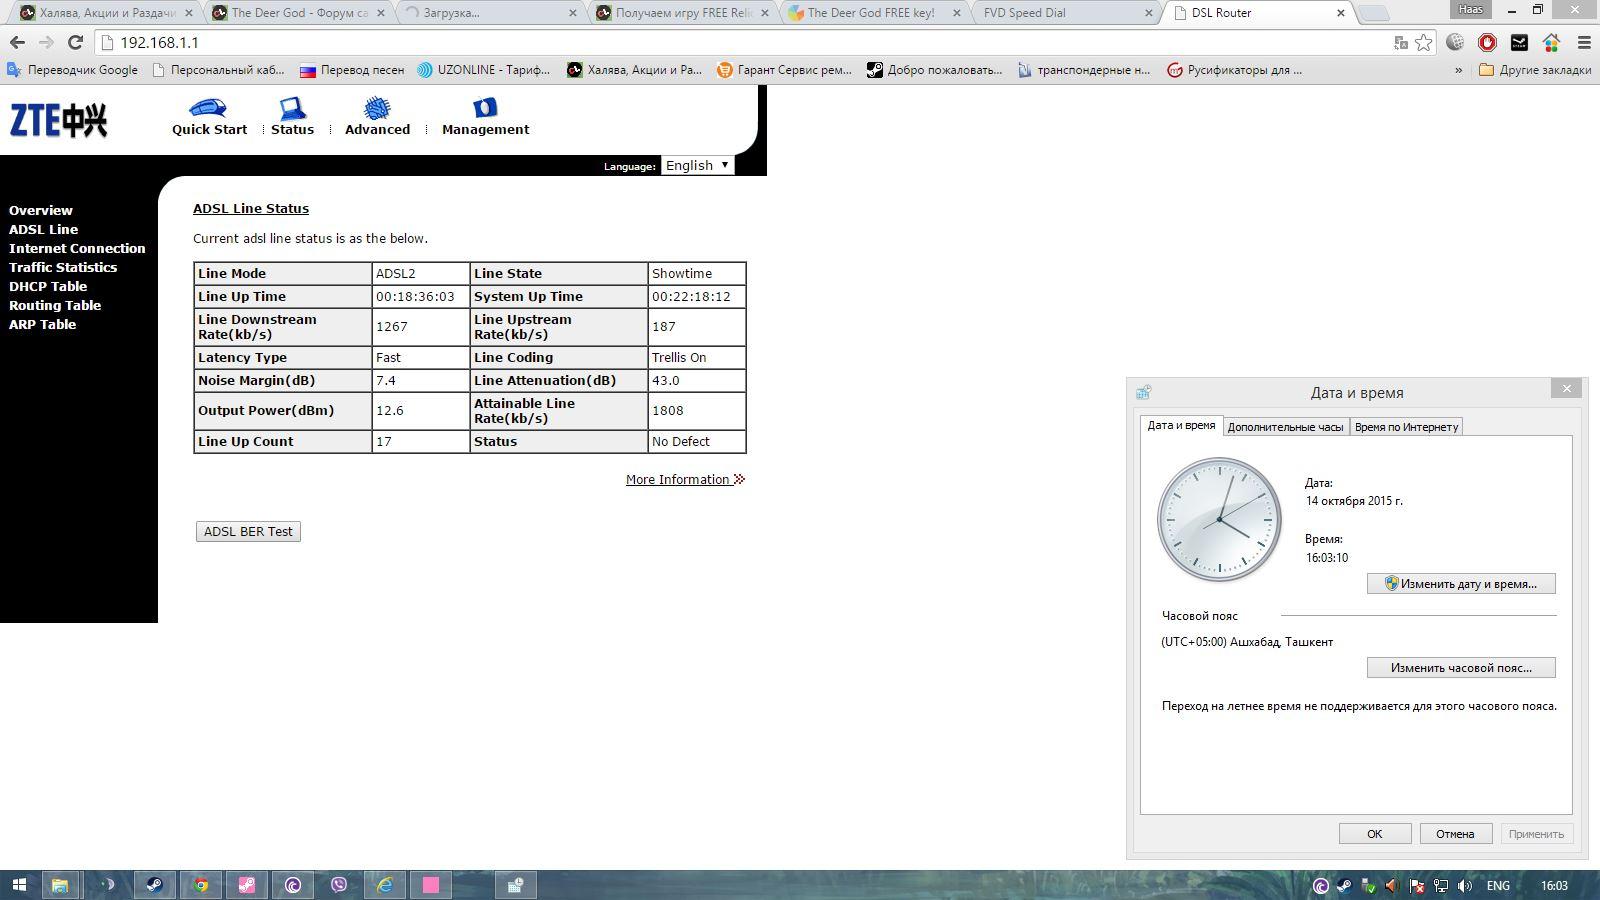Click the volume speaker tray icon
The width and height of the screenshot is (1600, 900).
(x=1465, y=886)
